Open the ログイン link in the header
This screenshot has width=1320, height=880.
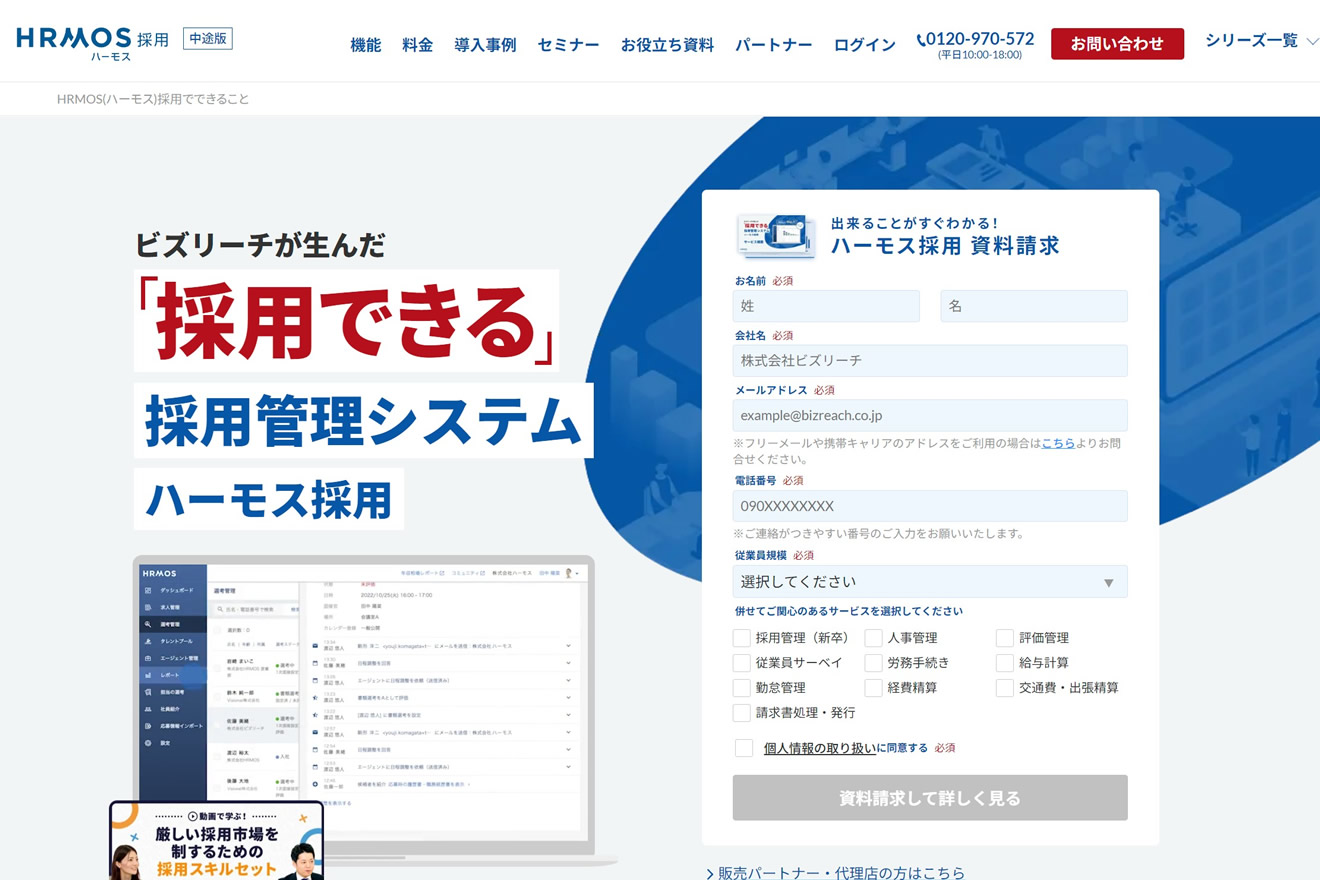coord(864,45)
